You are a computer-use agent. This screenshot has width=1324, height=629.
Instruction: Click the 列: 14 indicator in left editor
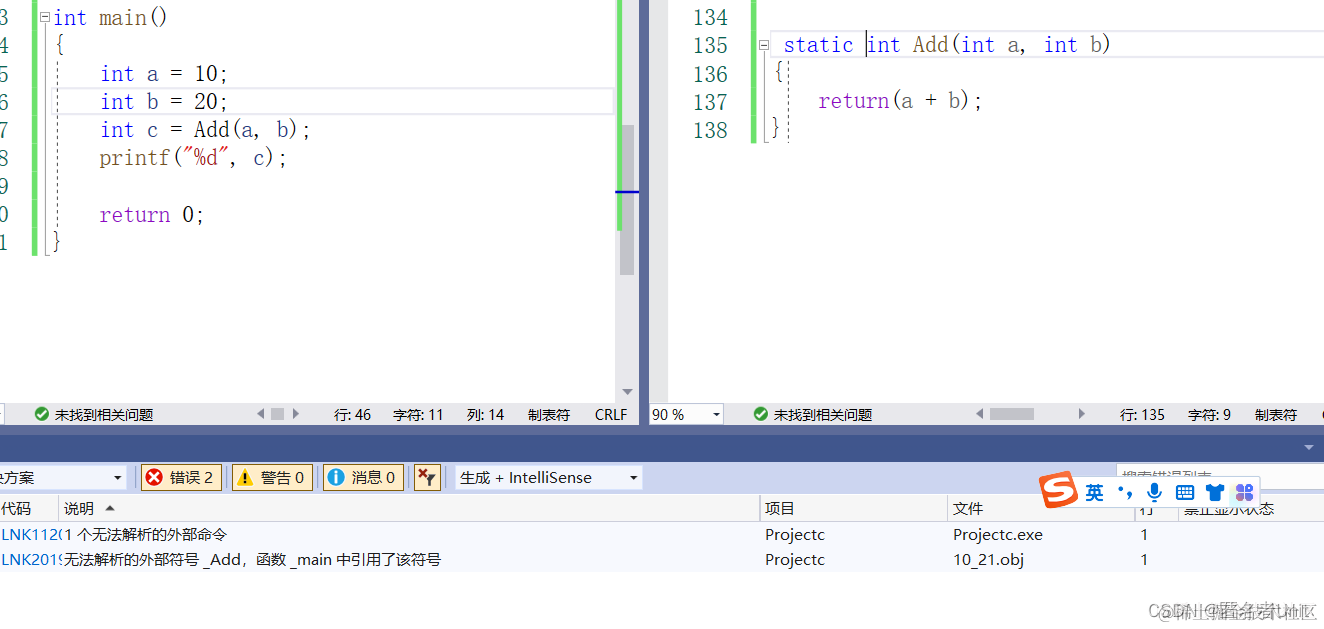point(485,414)
